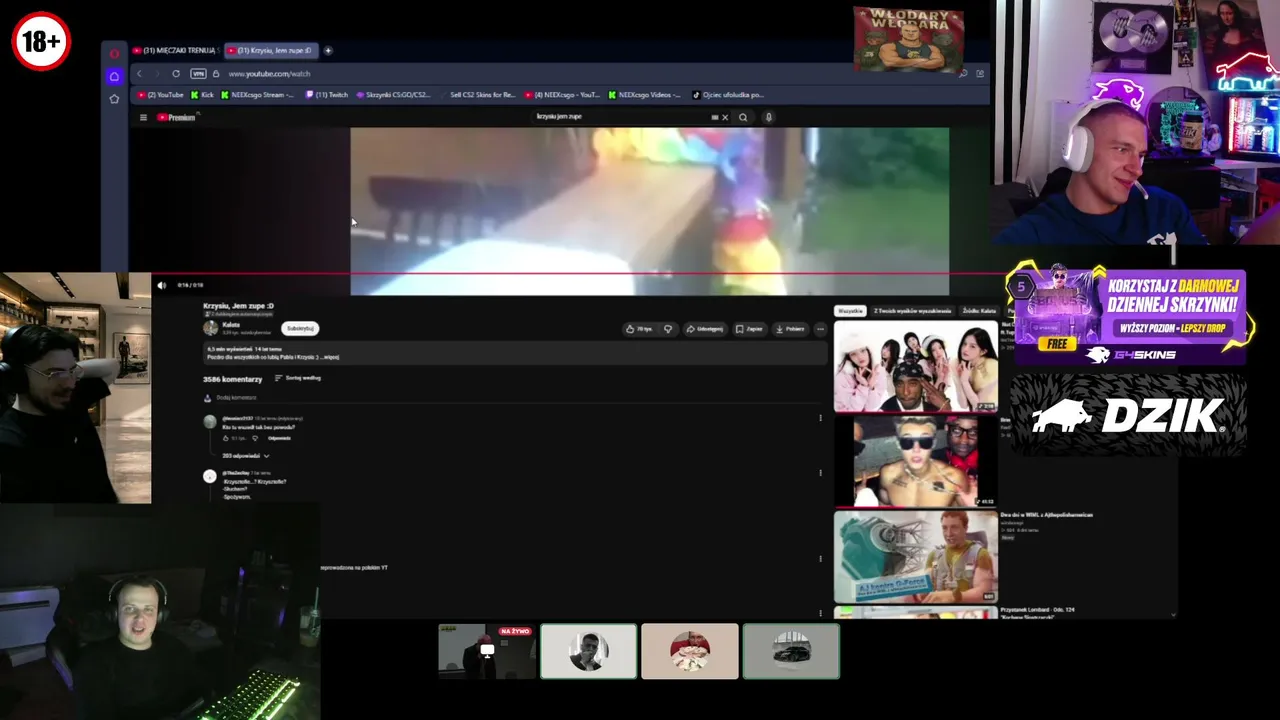Open the YouTube hamburger guide menu
The height and width of the screenshot is (720, 1280).
pos(143,118)
